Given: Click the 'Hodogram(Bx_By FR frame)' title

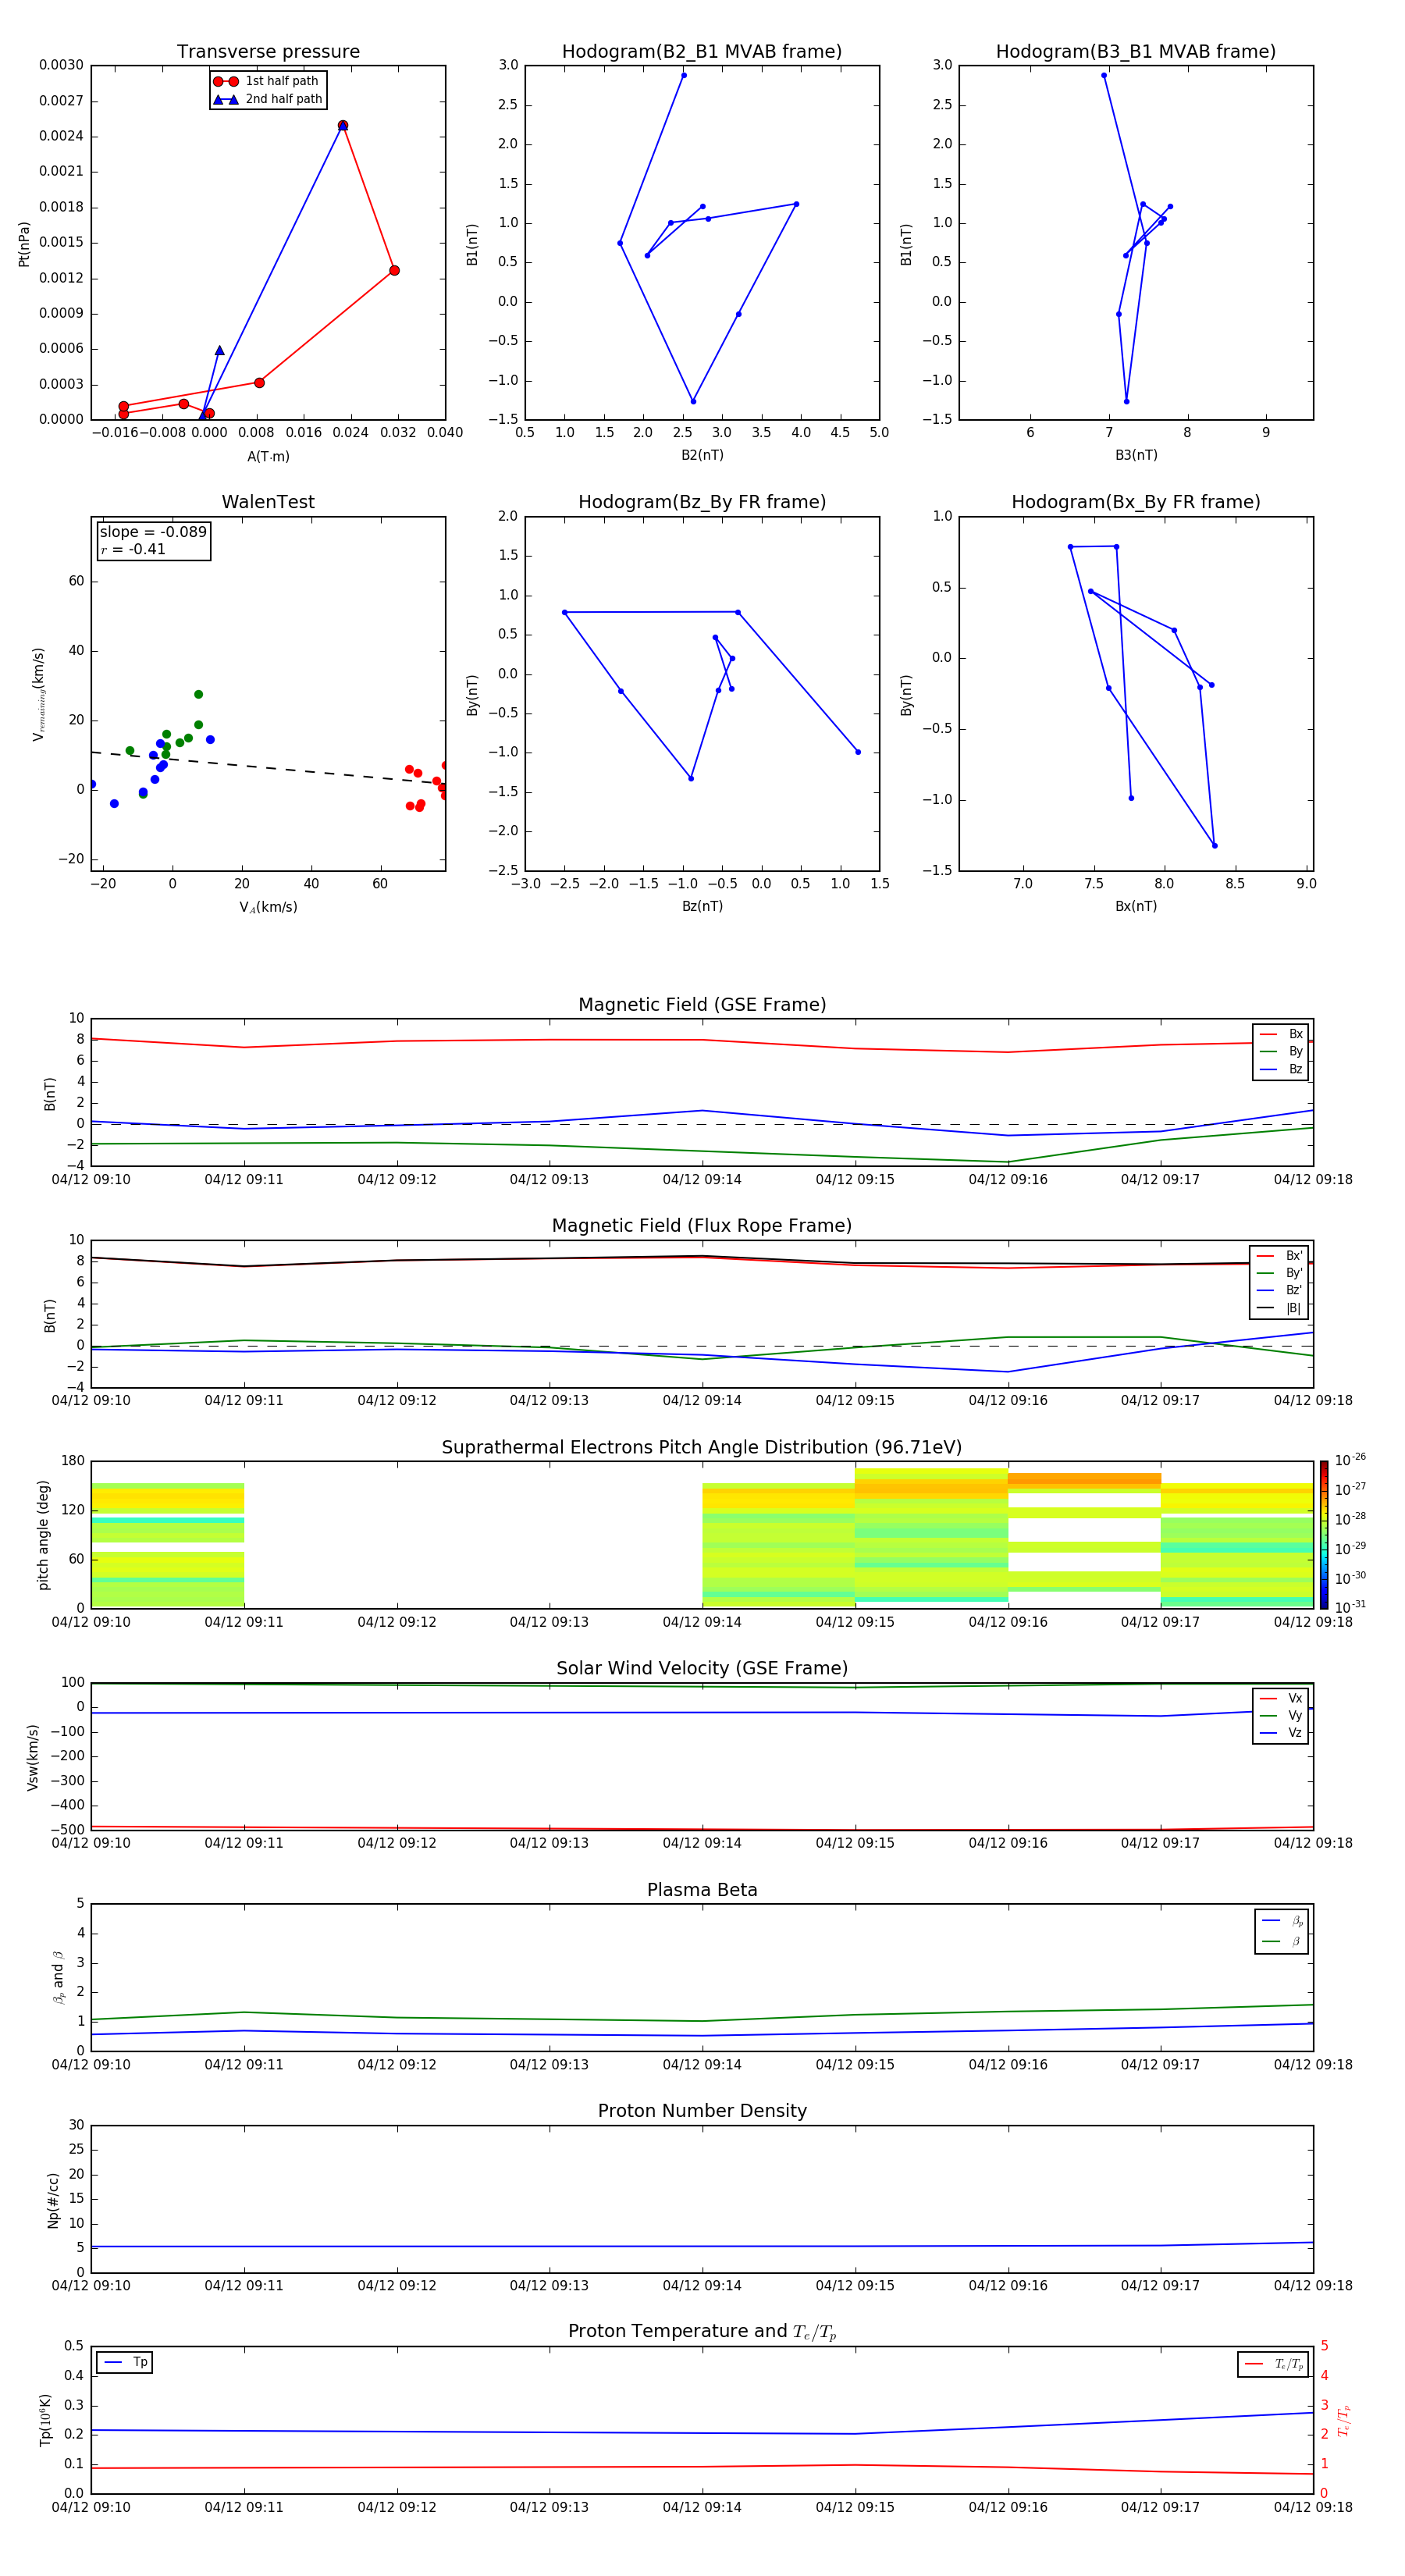Looking at the screenshot, I should 1136,502.
